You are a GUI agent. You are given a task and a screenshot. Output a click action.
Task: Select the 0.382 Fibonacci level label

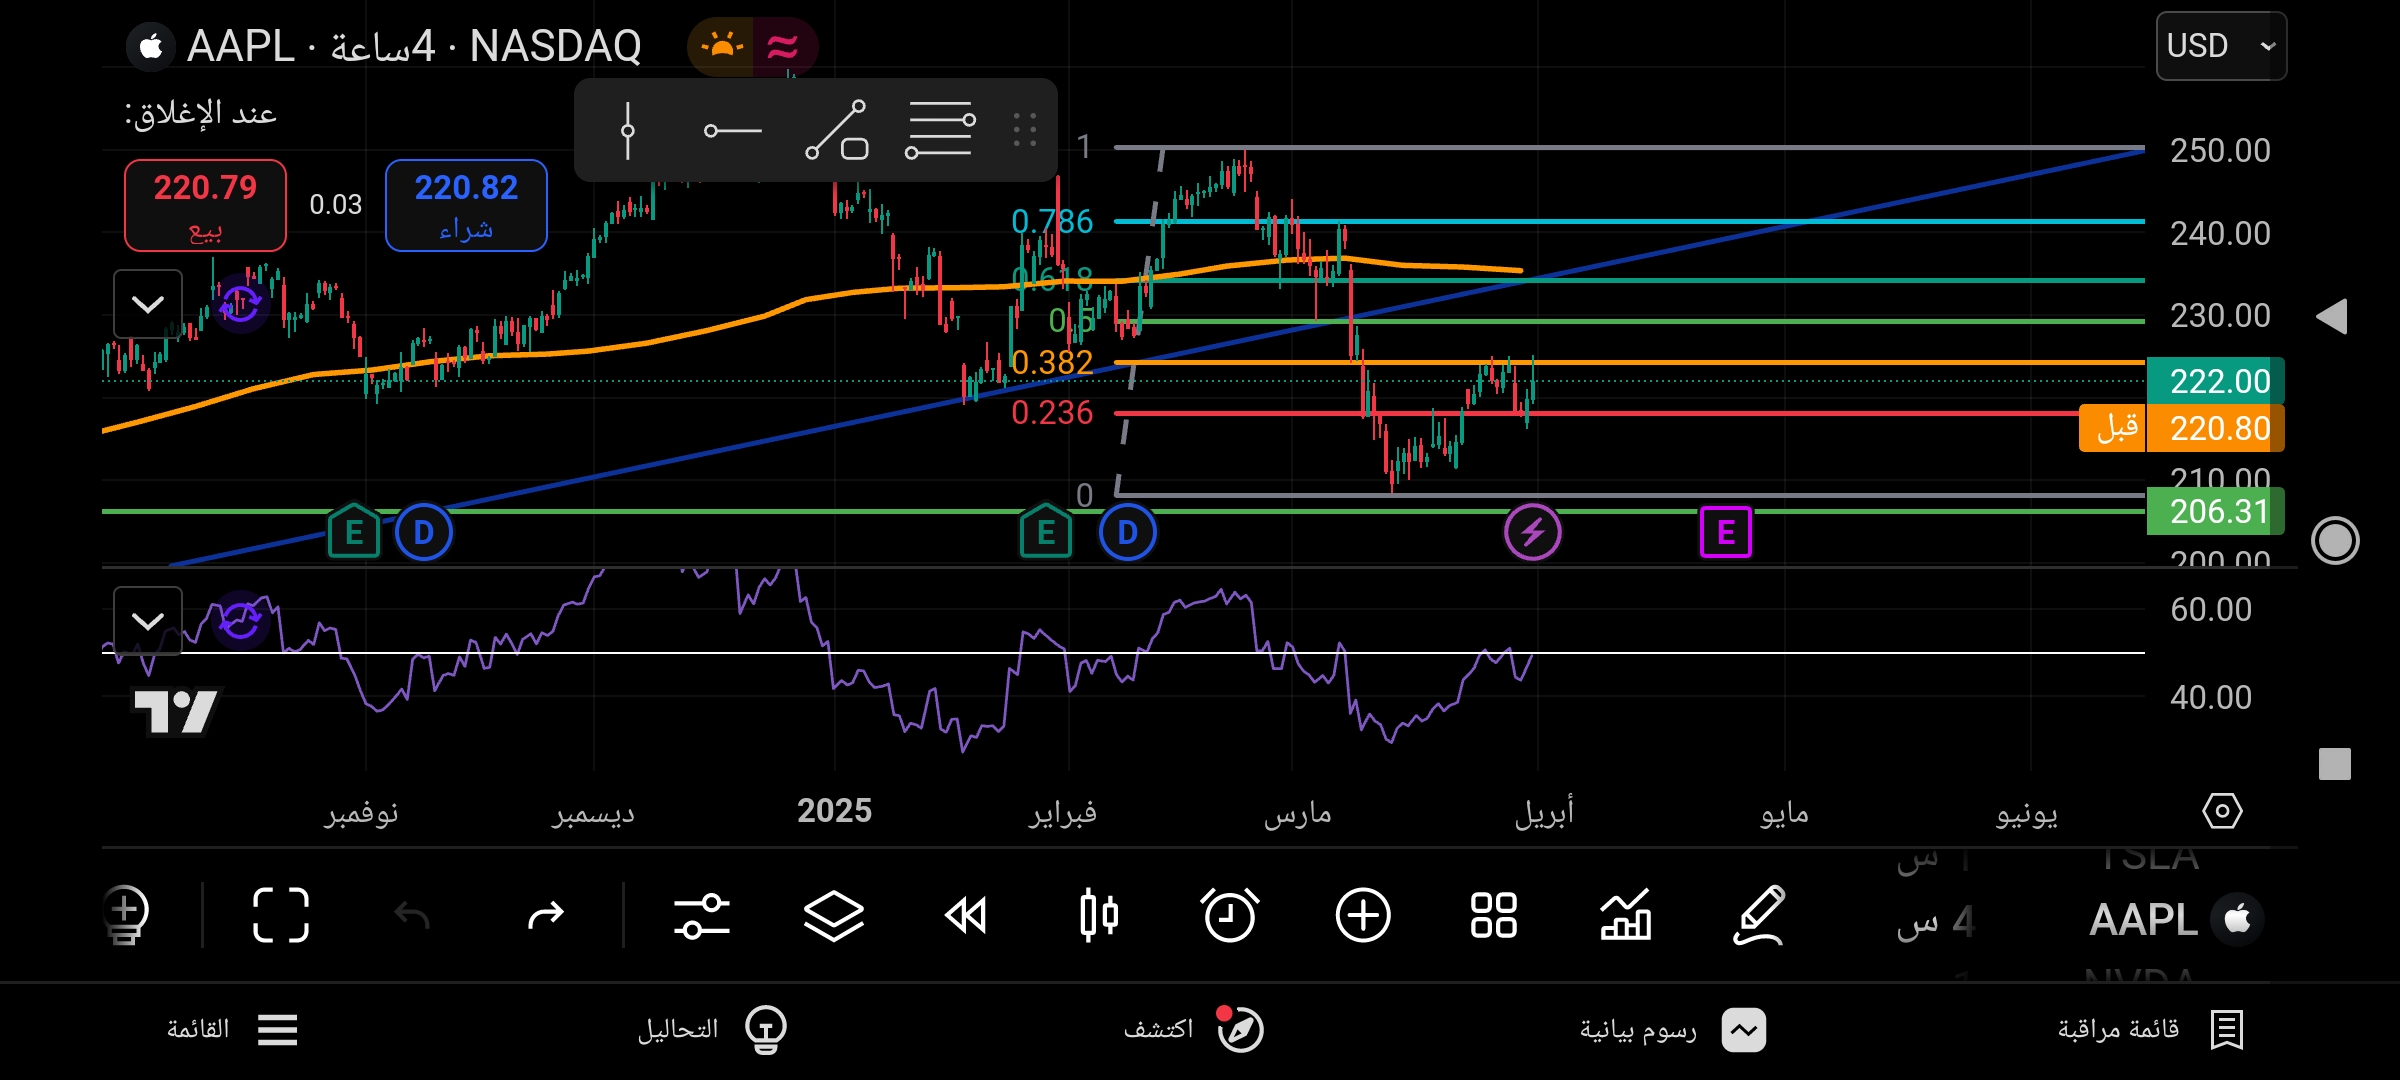coord(1052,362)
